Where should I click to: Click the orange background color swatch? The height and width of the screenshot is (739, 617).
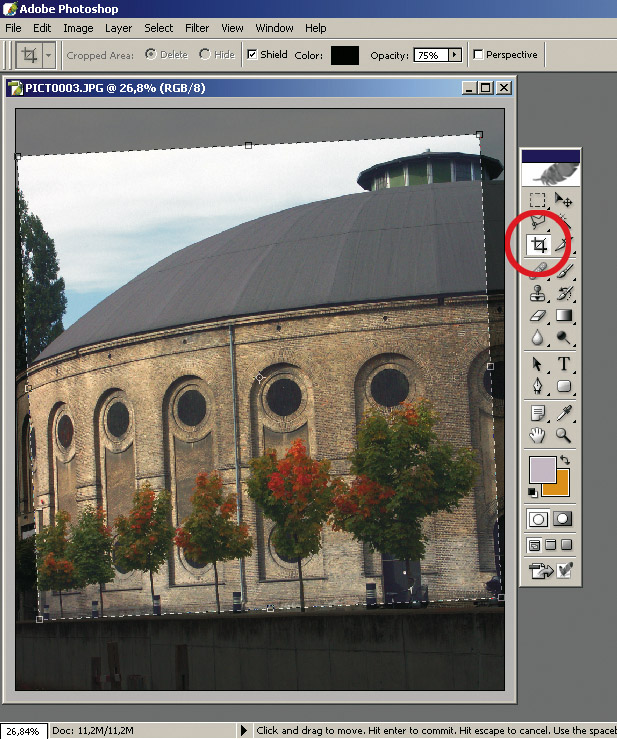tap(562, 488)
